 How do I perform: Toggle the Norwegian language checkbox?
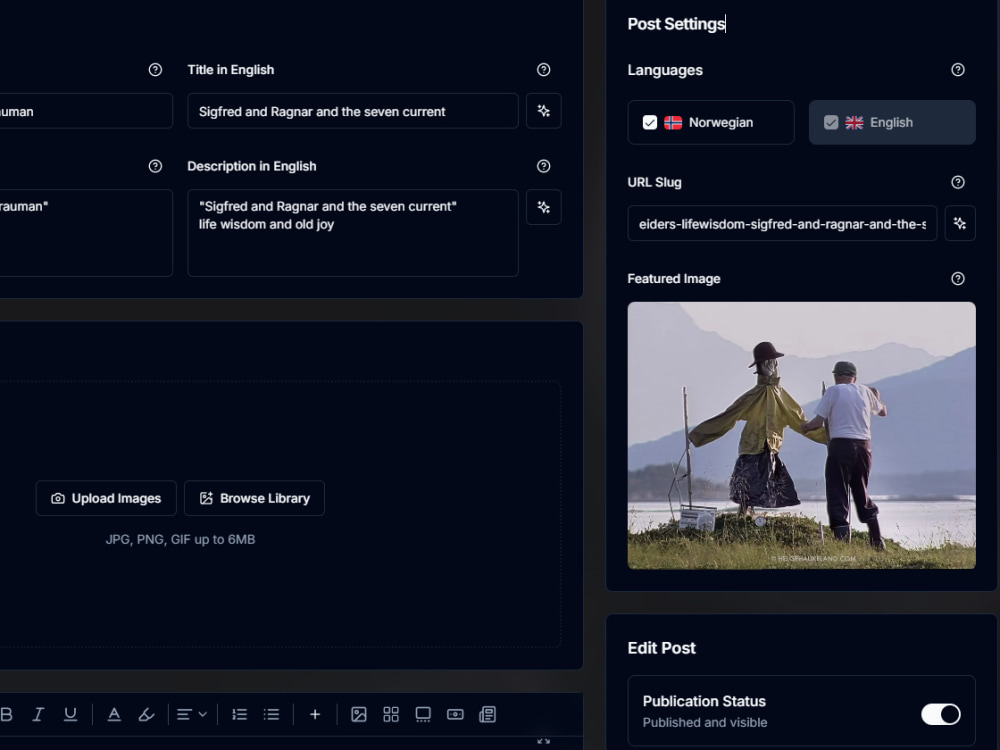click(x=649, y=122)
